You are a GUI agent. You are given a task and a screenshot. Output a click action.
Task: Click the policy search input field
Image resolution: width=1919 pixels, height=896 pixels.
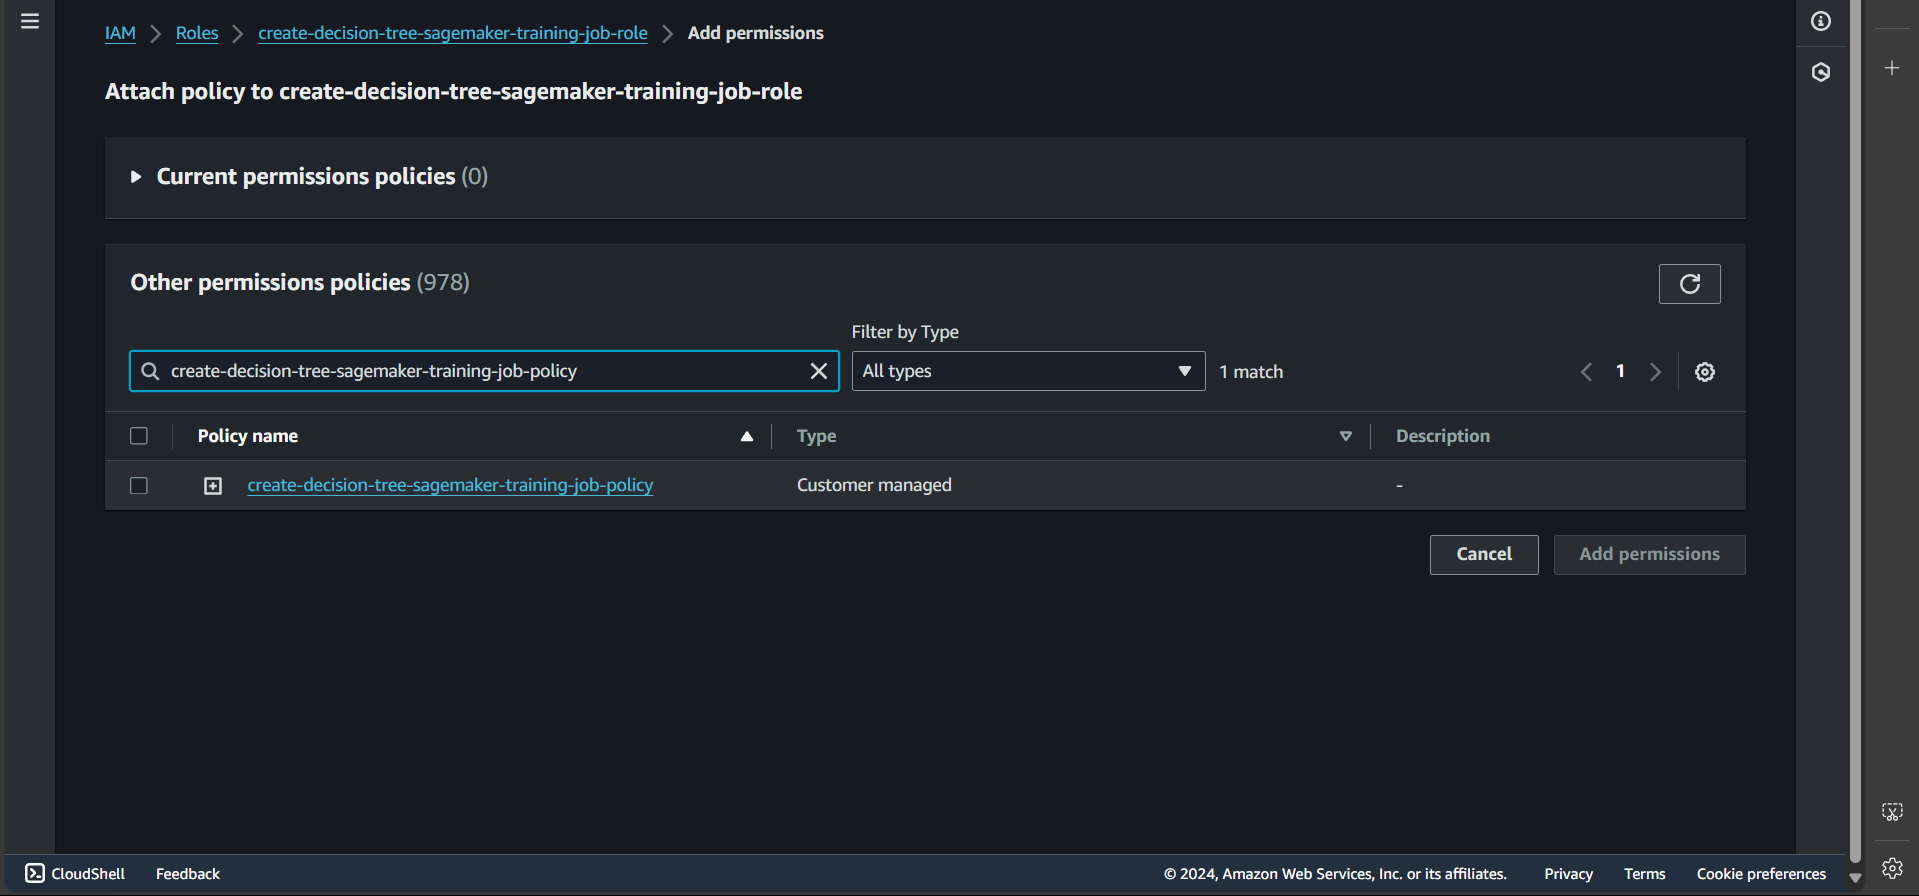coord(484,371)
